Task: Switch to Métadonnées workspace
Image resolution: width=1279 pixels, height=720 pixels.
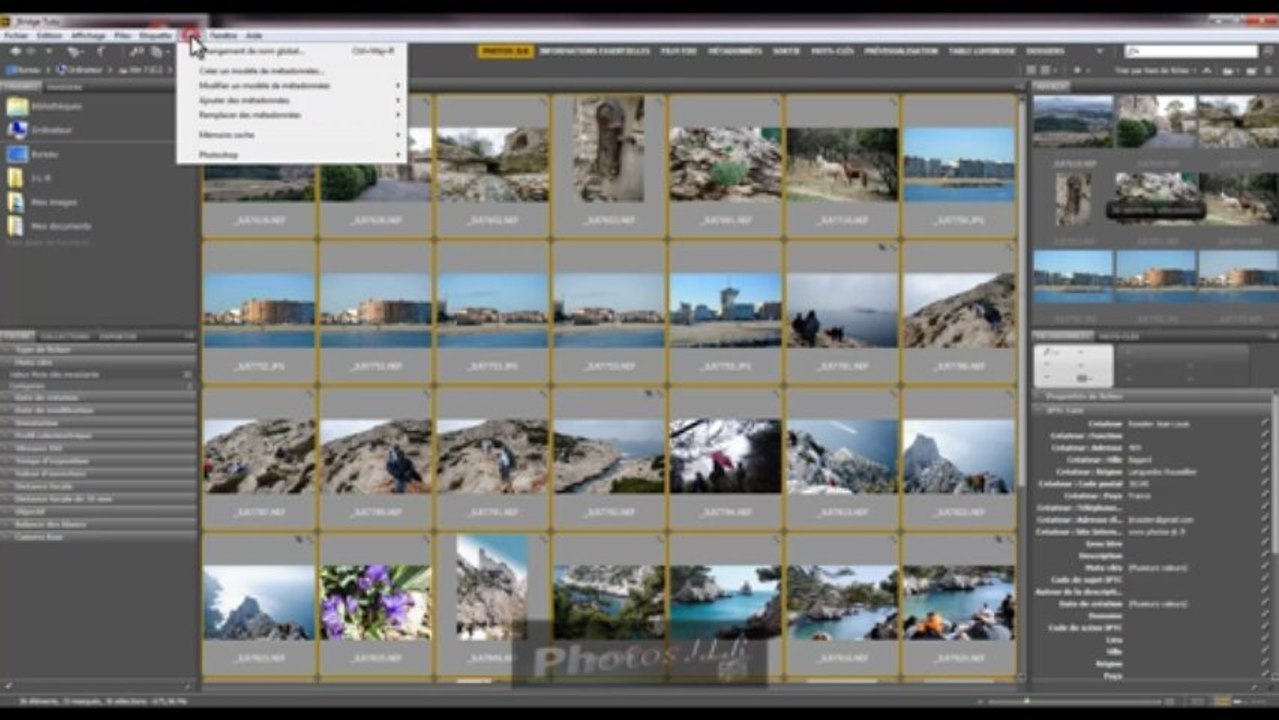Action: 734,51
